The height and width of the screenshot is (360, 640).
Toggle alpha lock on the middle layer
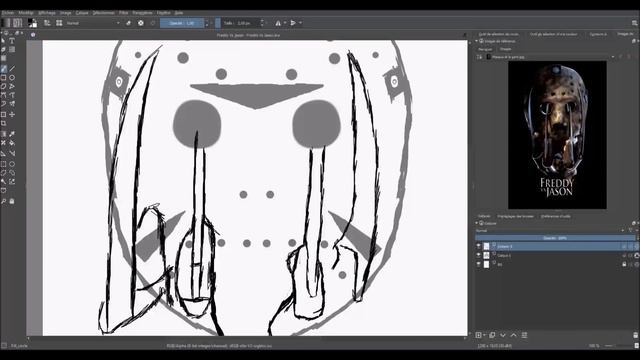(x=637, y=256)
